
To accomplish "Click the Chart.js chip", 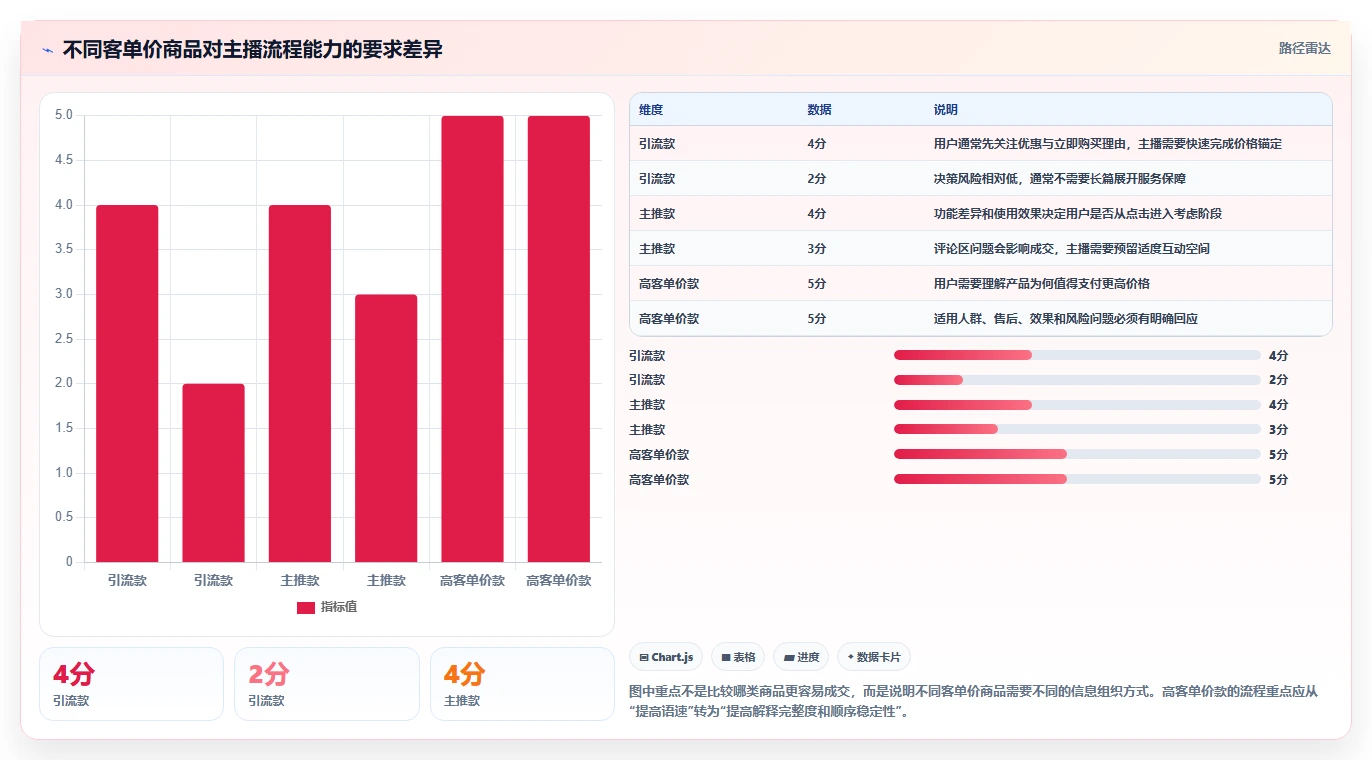I will [666, 657].
